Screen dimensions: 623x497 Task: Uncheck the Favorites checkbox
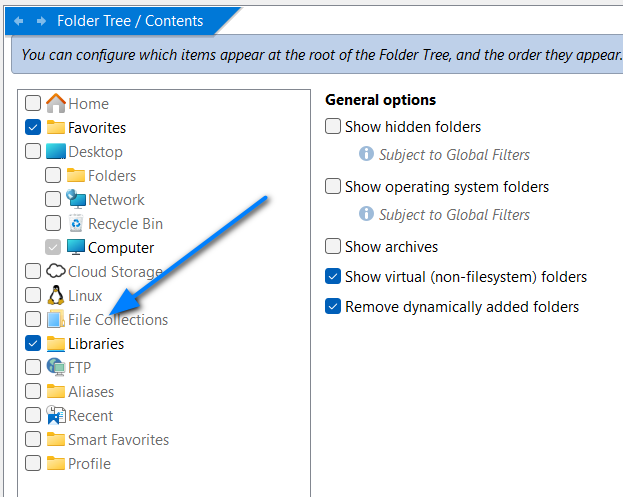coord(33,128)
